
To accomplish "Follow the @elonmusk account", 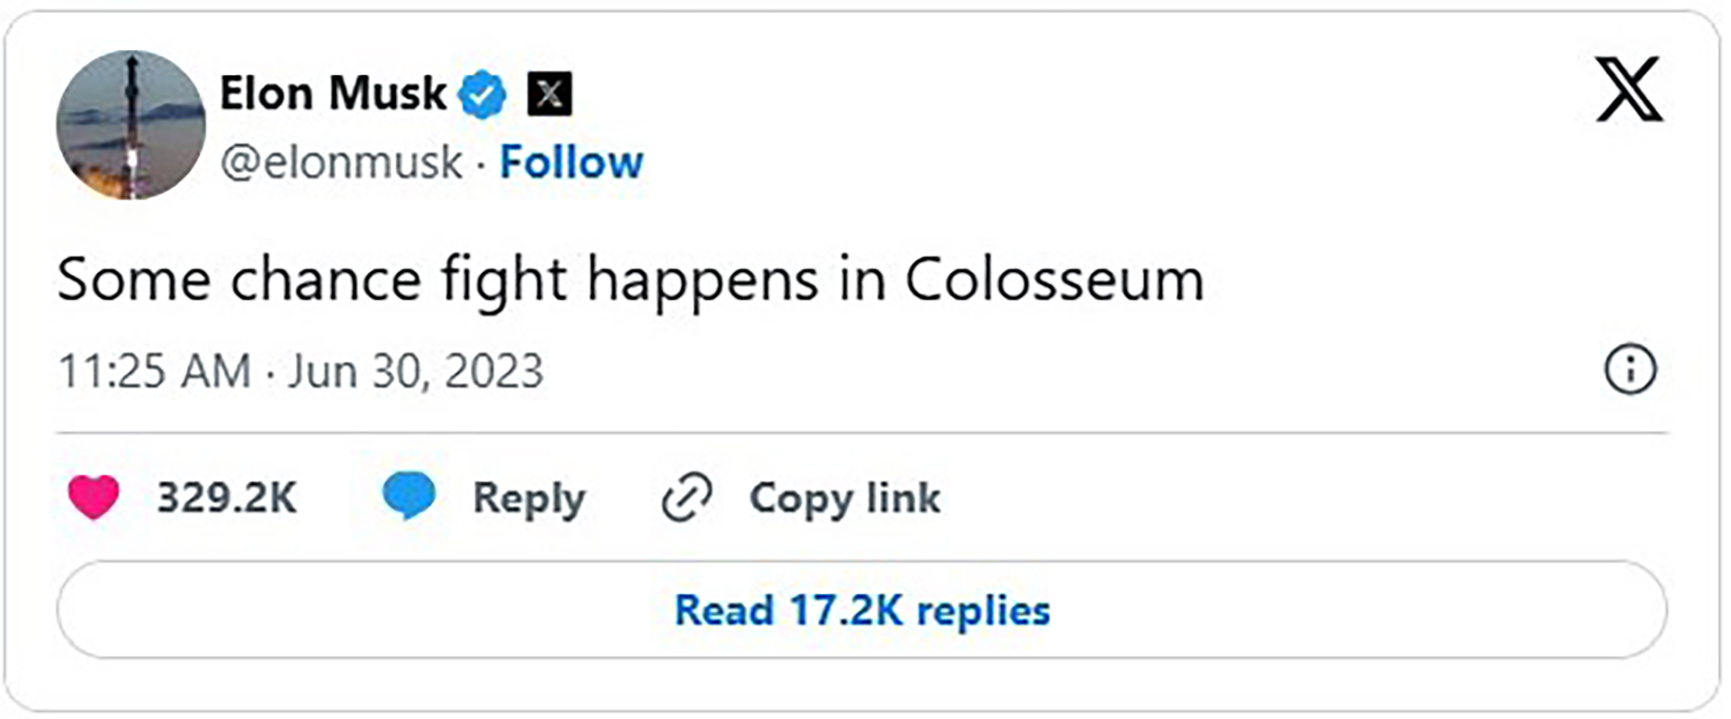I will point(571,162).
